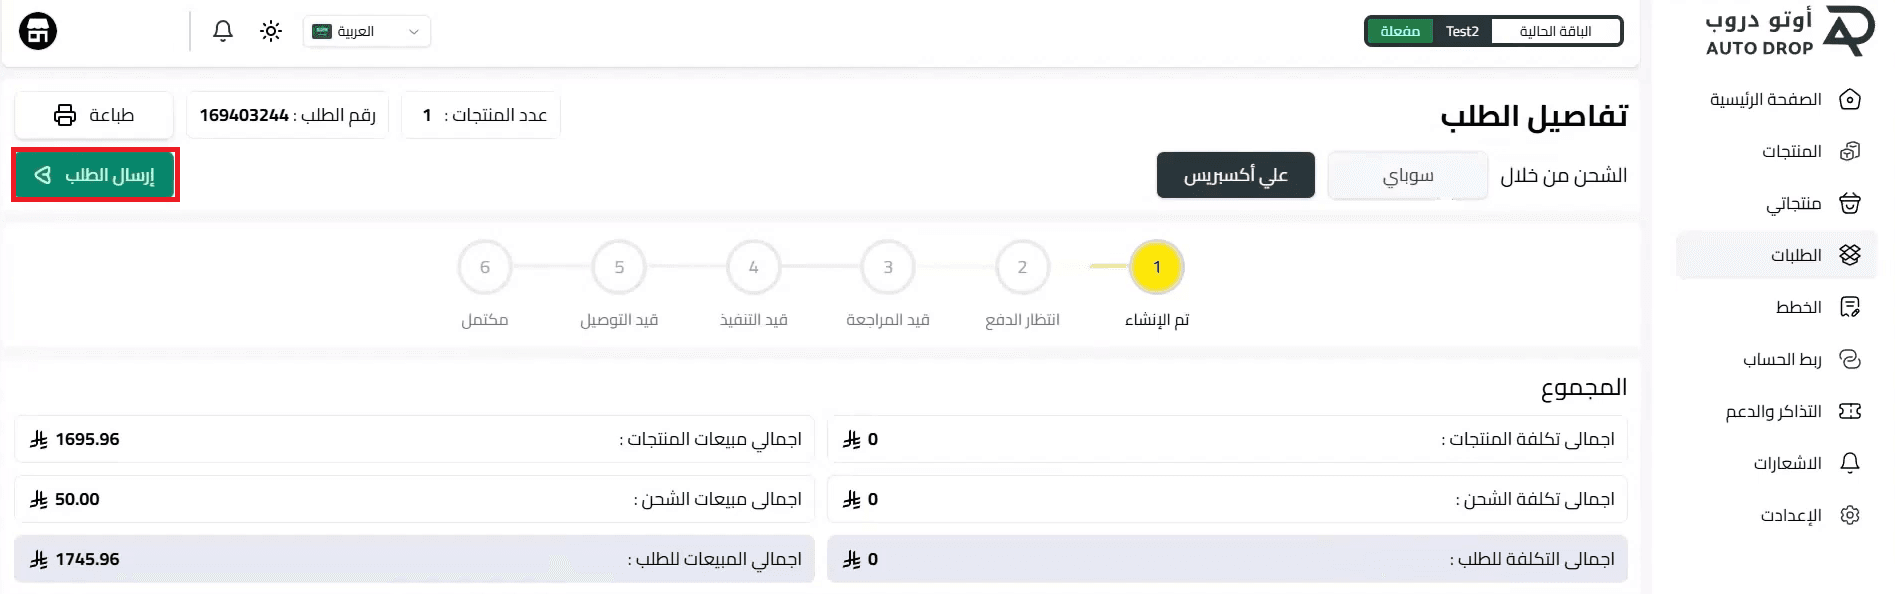Screen dimensions: 1895x594
Task: Click ربط الحساب account link icon
Action: pyautogui.click(x=1850, y=359)
